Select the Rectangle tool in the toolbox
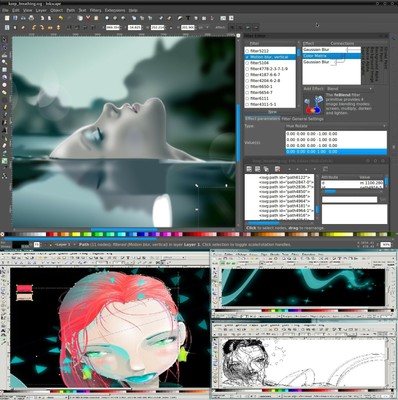This screenshot has width=398, height=400. (x=4, y=70)
